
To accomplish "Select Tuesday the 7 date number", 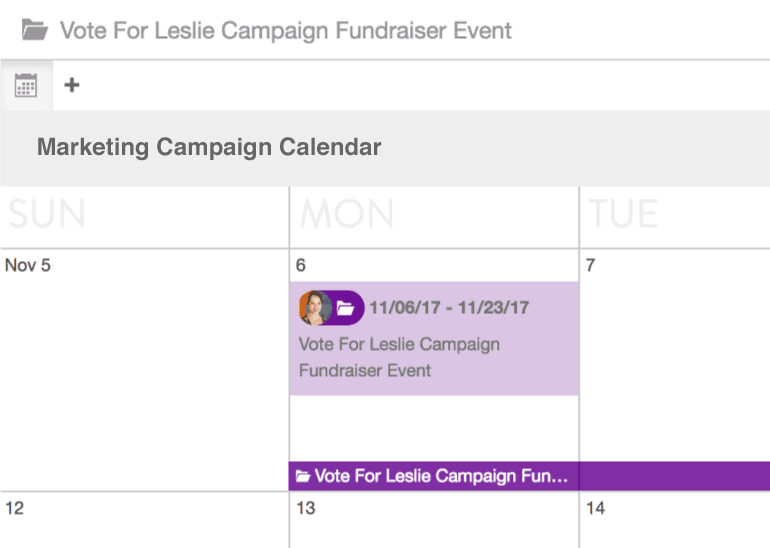I will (x=591, y=265).
